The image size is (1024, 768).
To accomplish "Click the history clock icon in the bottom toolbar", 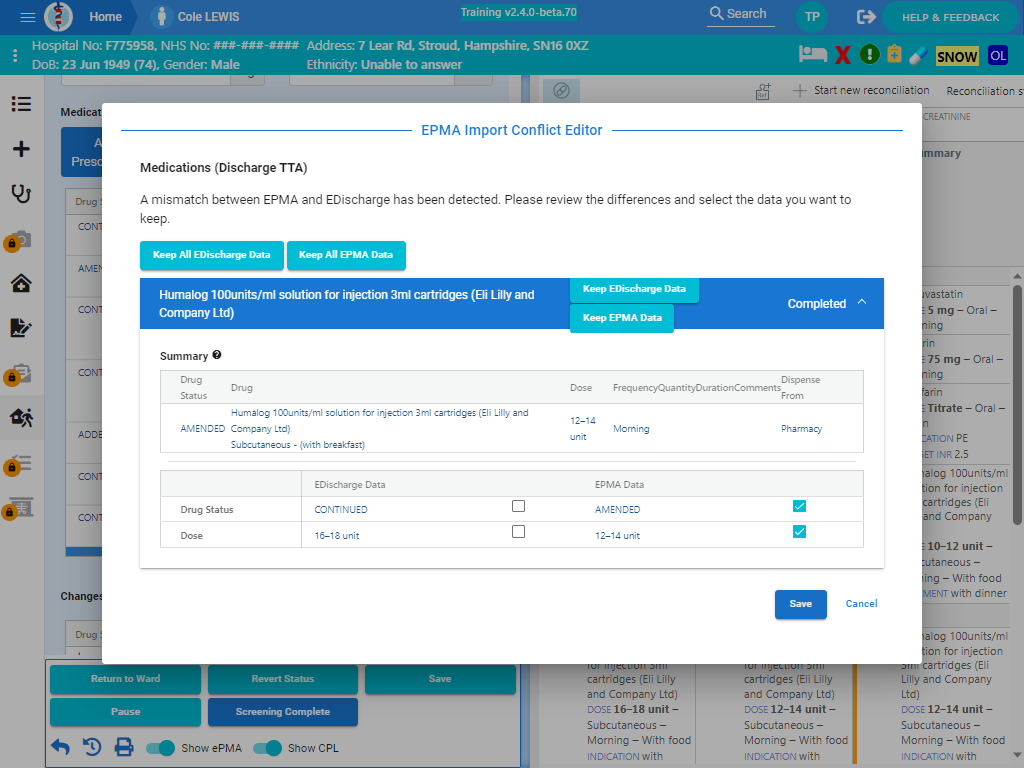I will [x=92, y=747].
